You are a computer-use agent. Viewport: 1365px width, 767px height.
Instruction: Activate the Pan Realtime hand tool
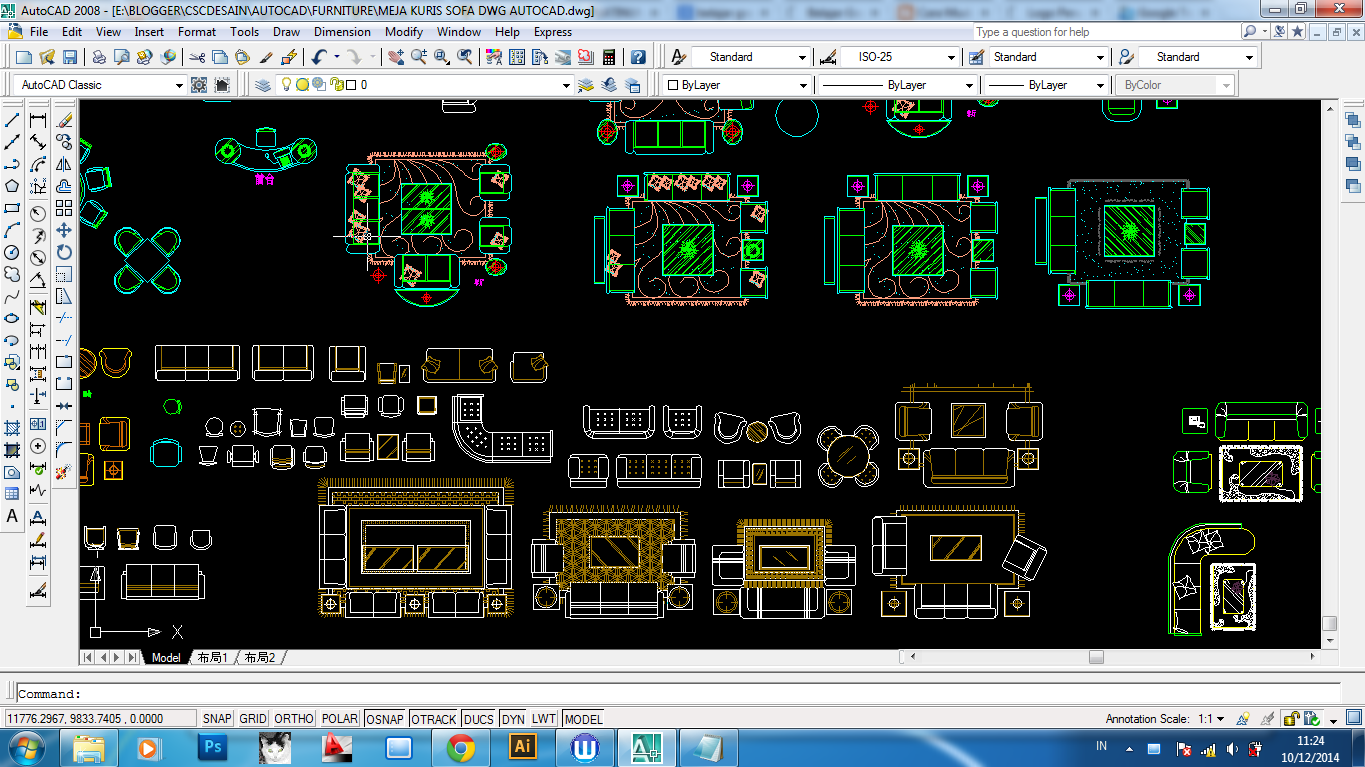click(x=396, y=57)
